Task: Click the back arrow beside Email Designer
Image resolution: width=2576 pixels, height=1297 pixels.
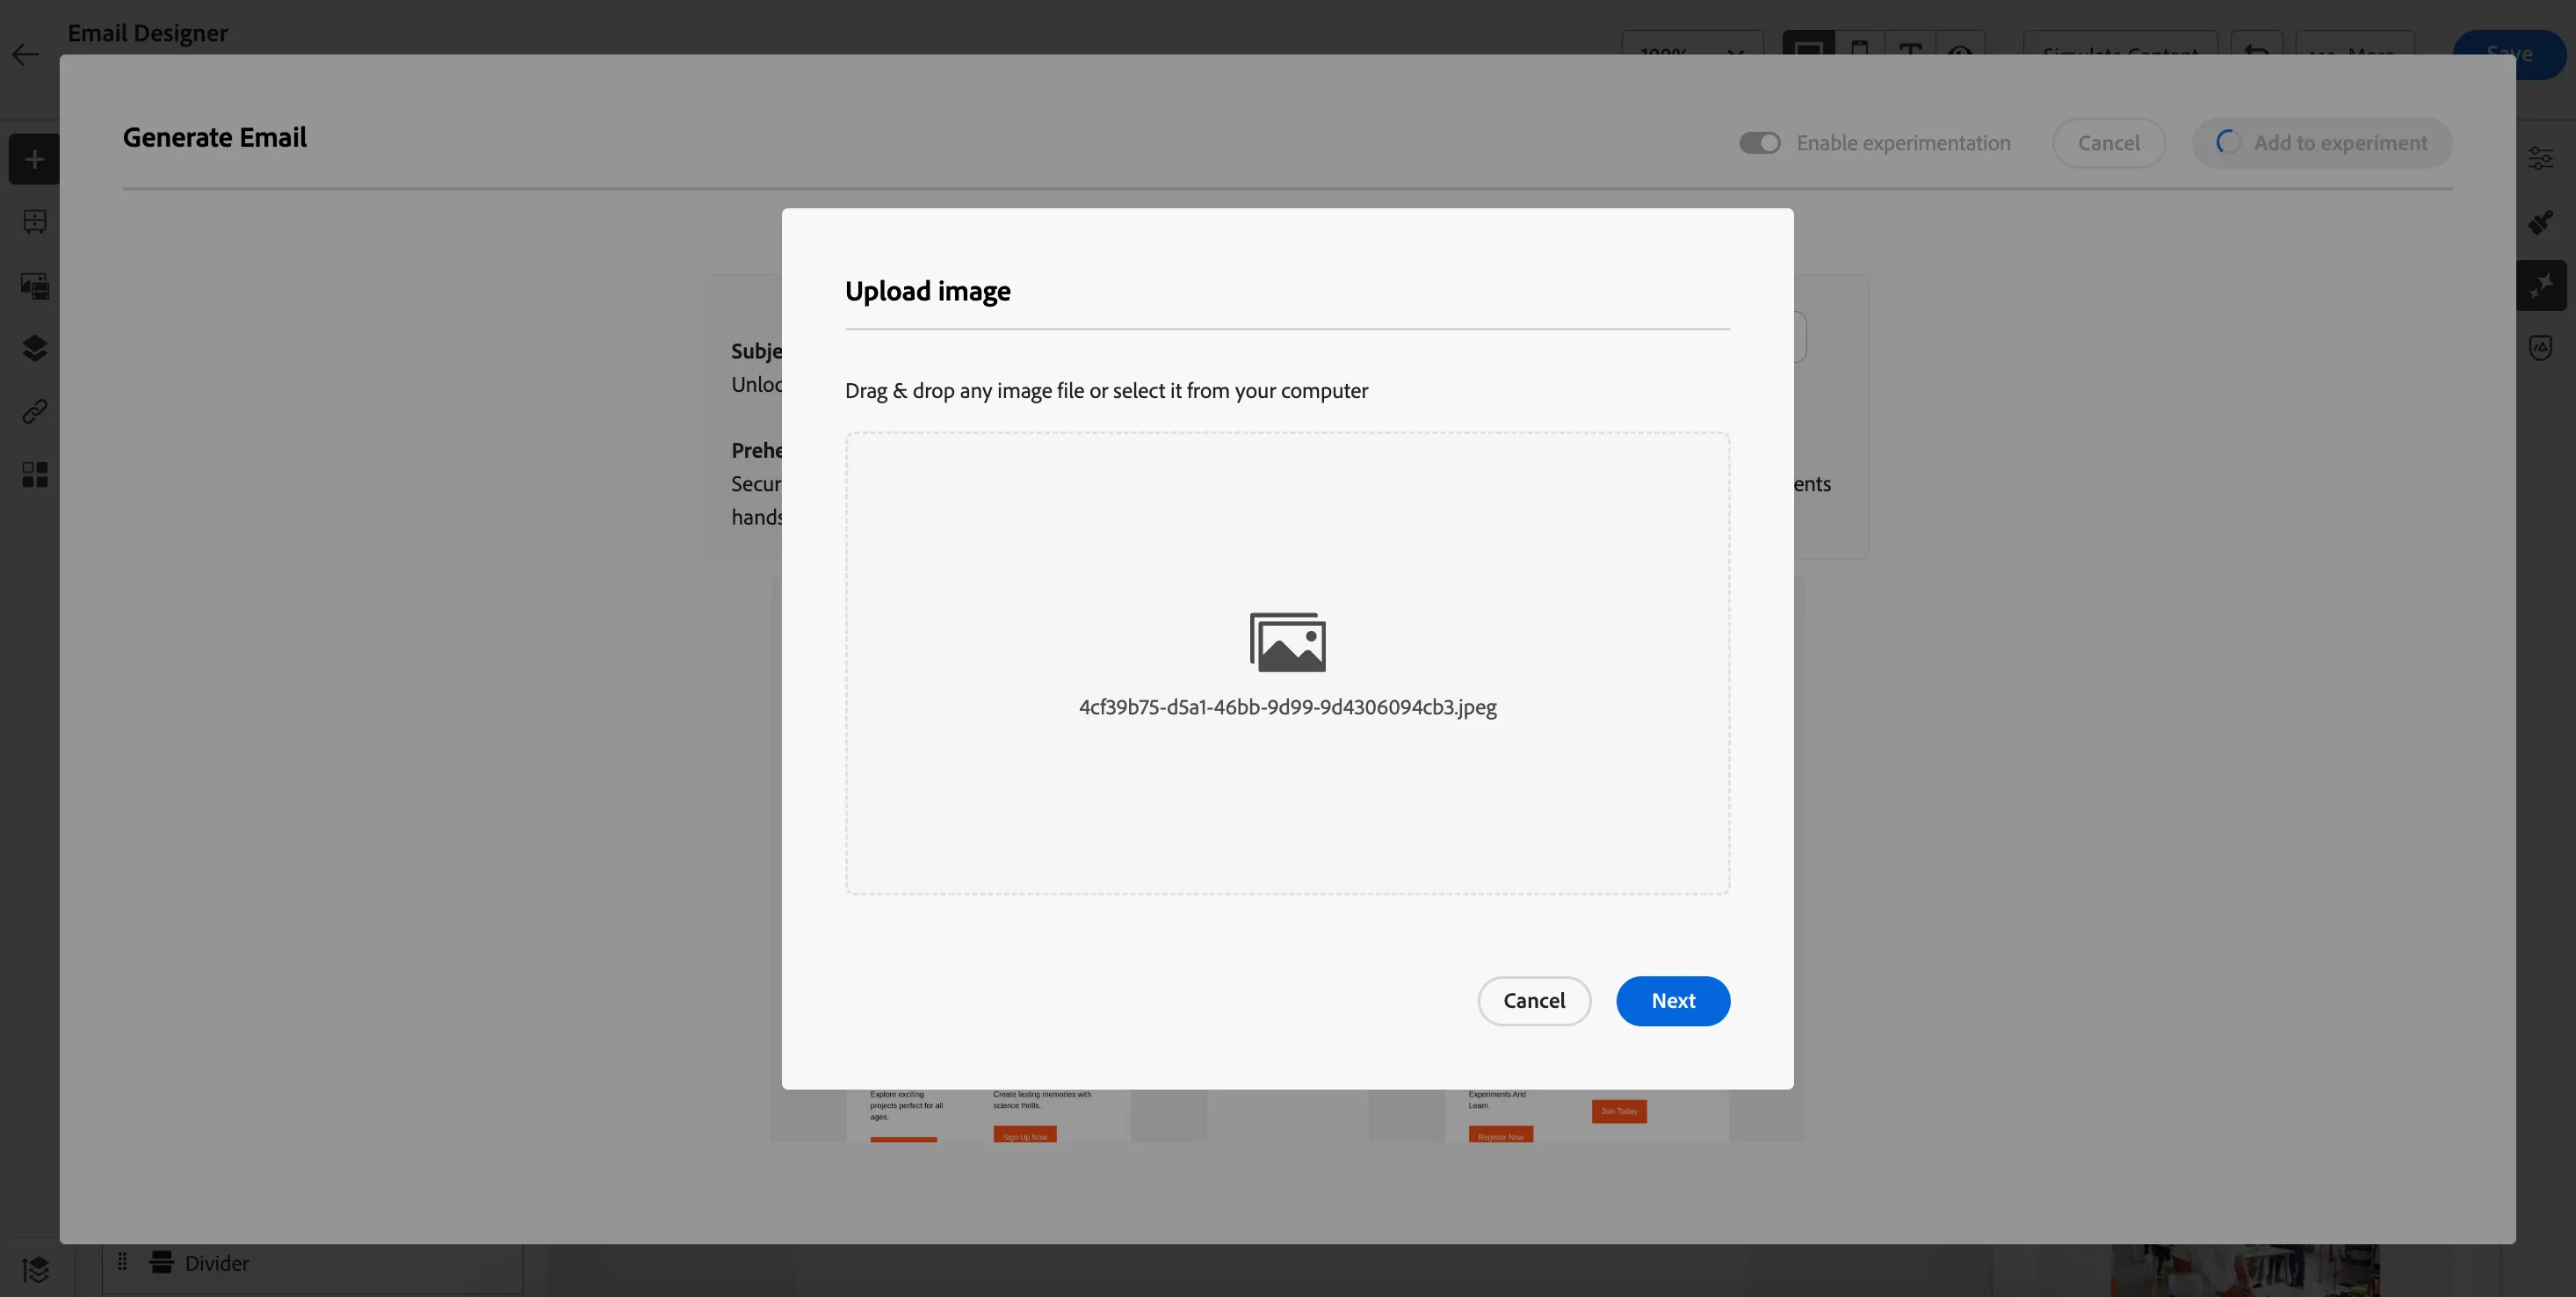Action: click(x=25, y=54)
